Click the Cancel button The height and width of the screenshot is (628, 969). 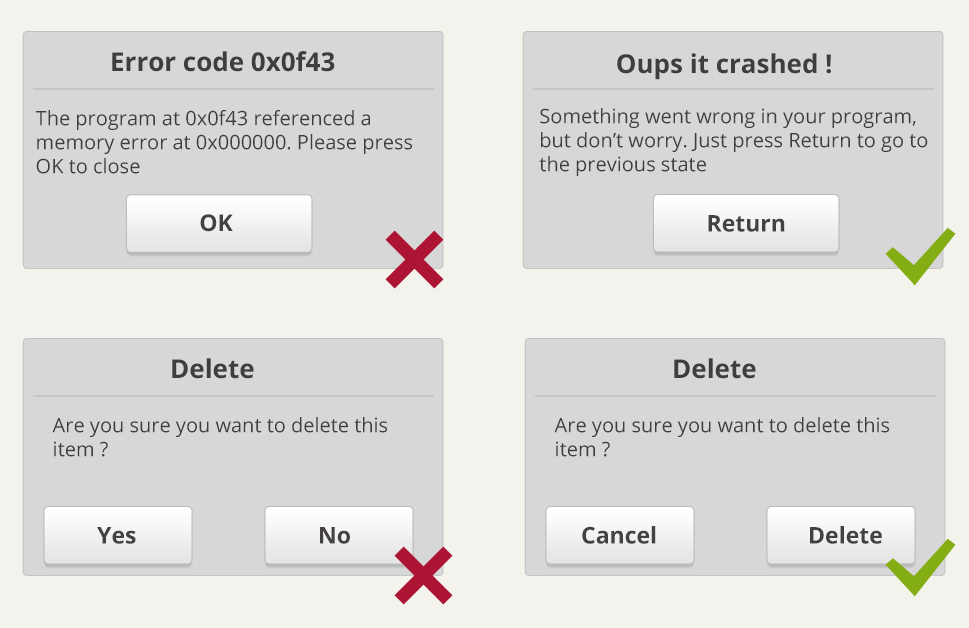coord(620,535)
